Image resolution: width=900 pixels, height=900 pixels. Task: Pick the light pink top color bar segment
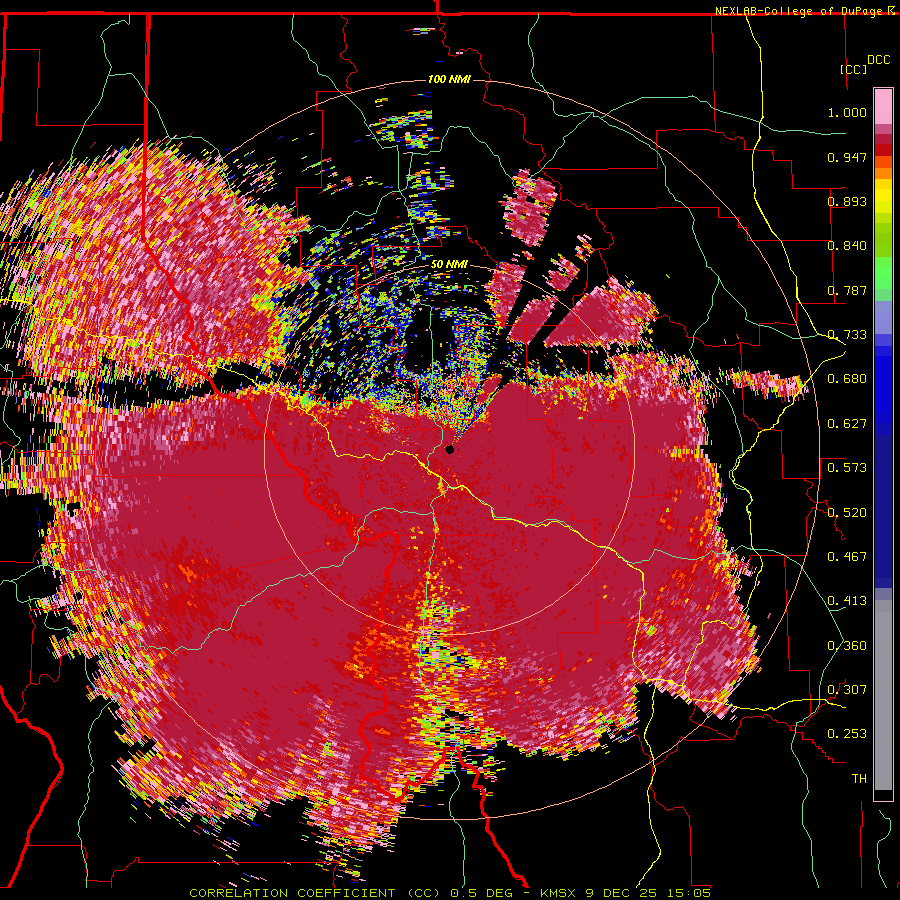(x=883, y=106)
